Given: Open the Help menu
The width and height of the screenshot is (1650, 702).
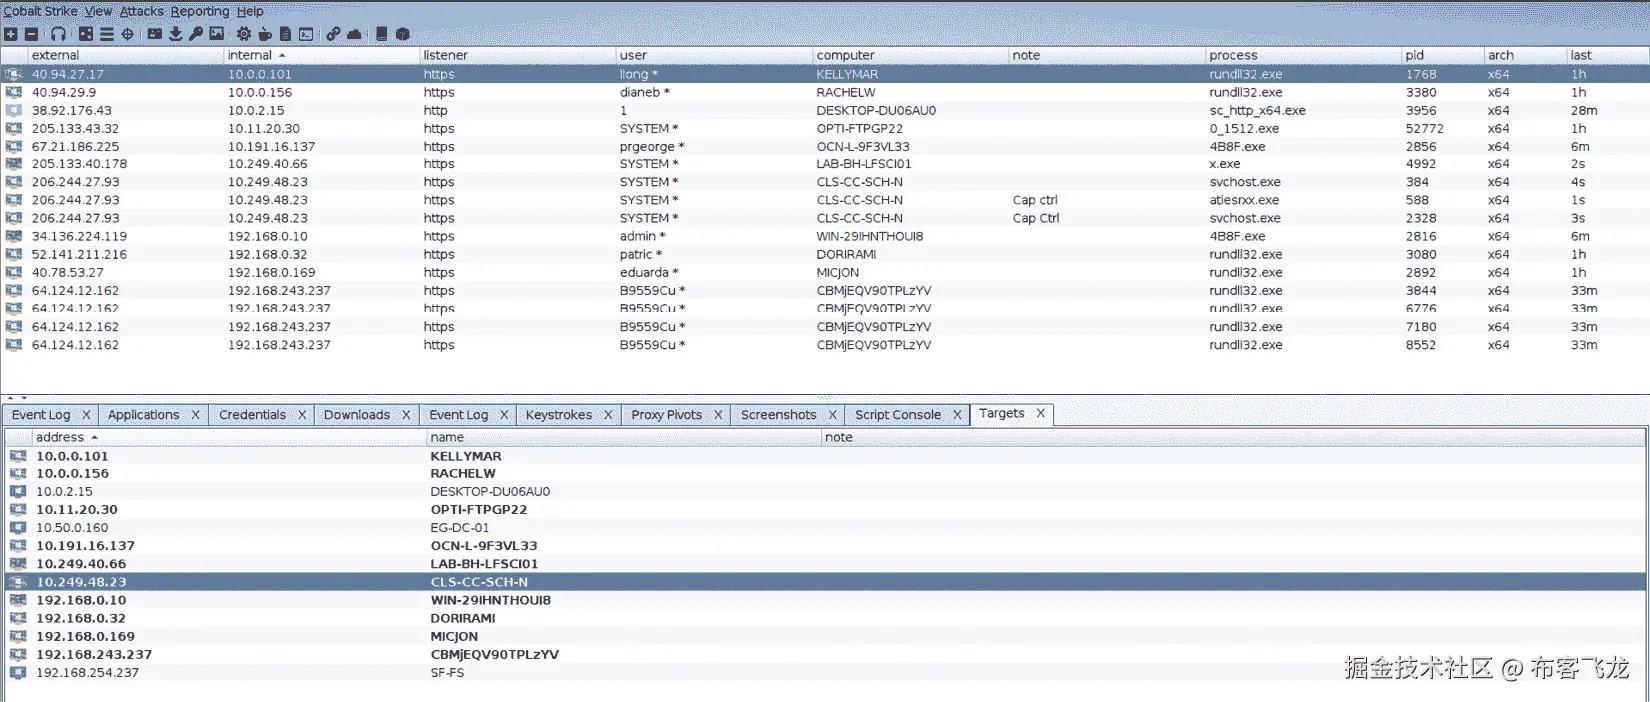Looking at the screenshot, I should coord(250,11).
